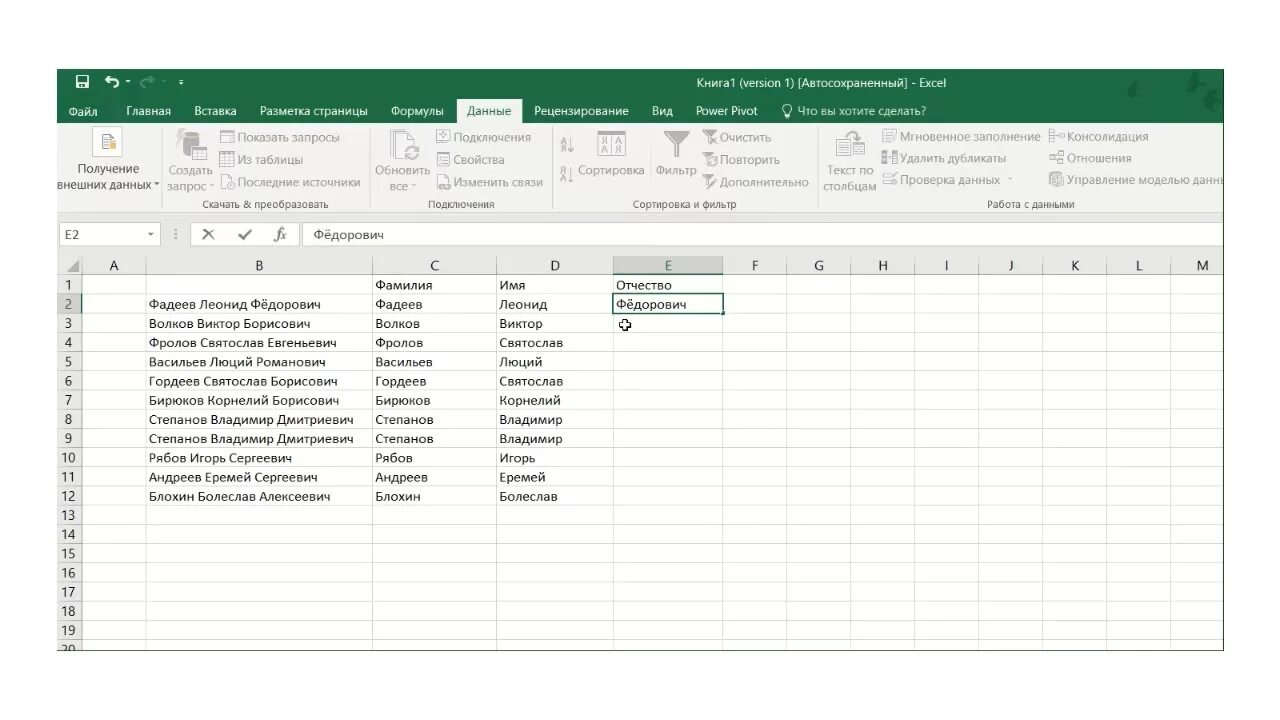Click cell Блохин Болеслав Алексеевич
1280x720 pixels.
tap(259, 496)
